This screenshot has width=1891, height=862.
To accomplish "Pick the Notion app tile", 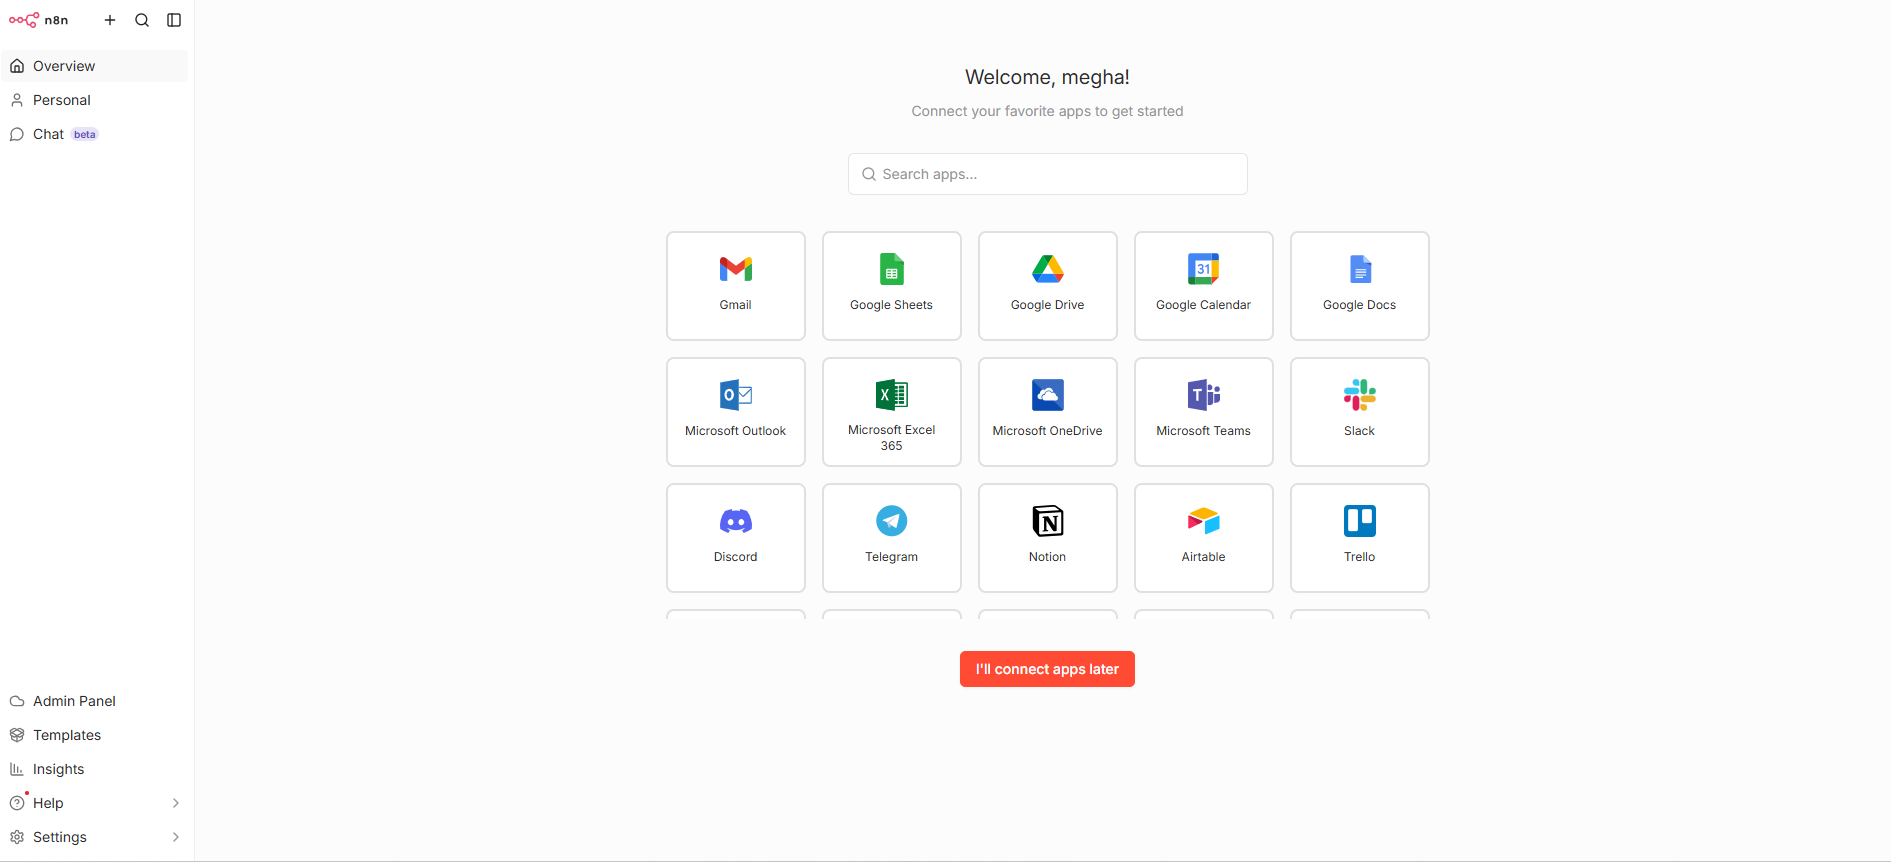I will coord(1047,538).
